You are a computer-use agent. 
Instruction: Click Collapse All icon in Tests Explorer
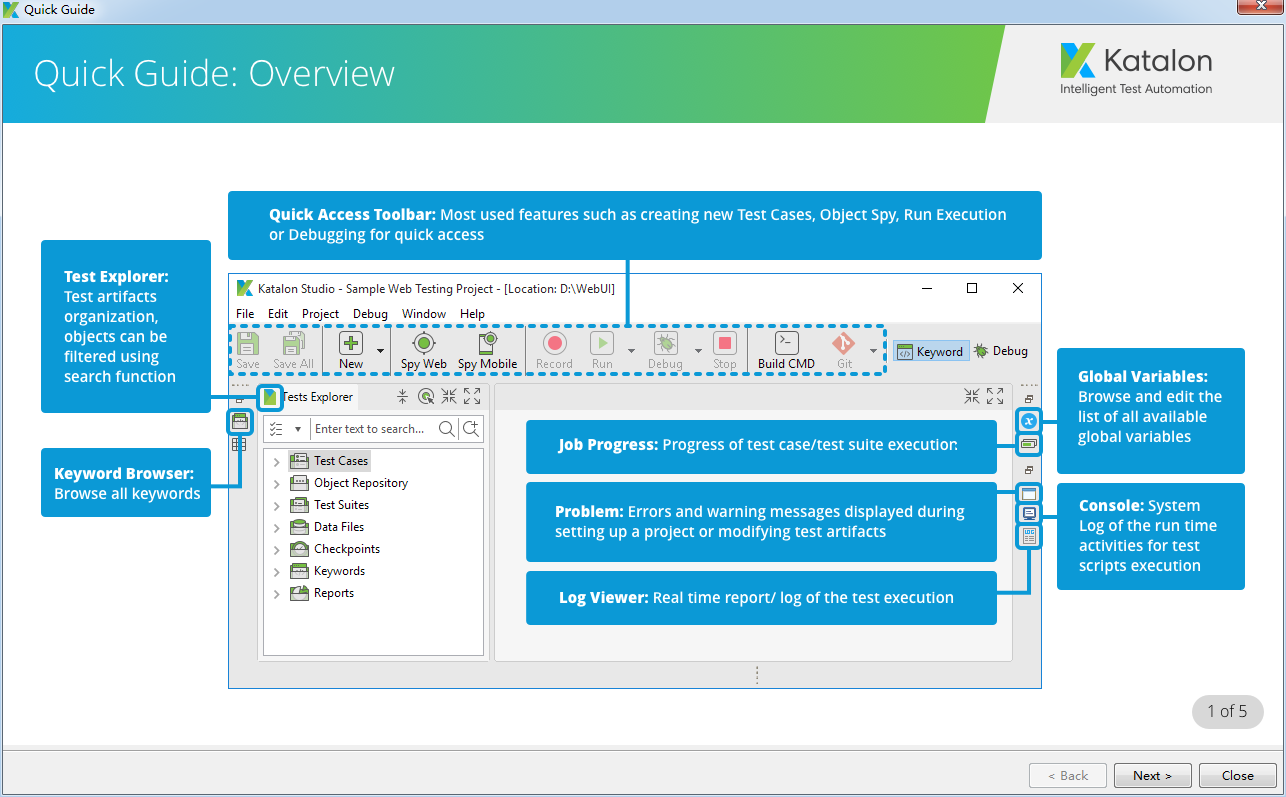pyautogui.click(x=402, y=397)
